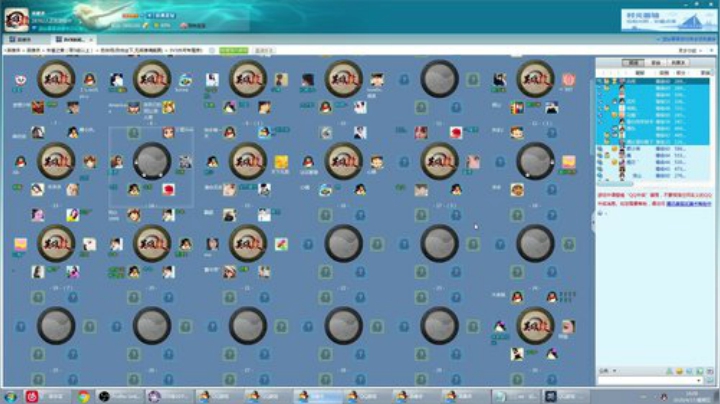Click the panel splitter handle beside the chat area

pos(593,223)
